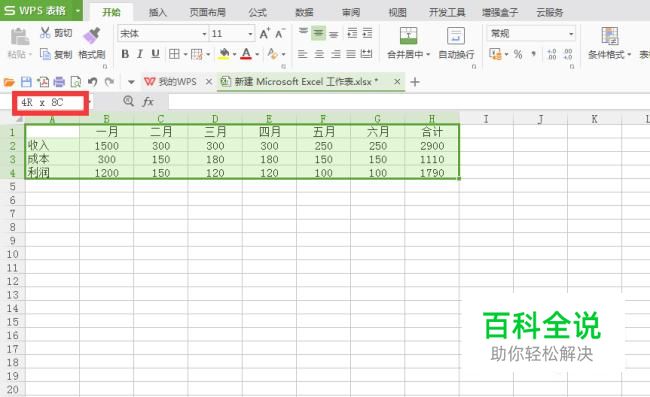Click the Cut scissors icon
The width and height of the screenshot is (650, 397).
45,33
